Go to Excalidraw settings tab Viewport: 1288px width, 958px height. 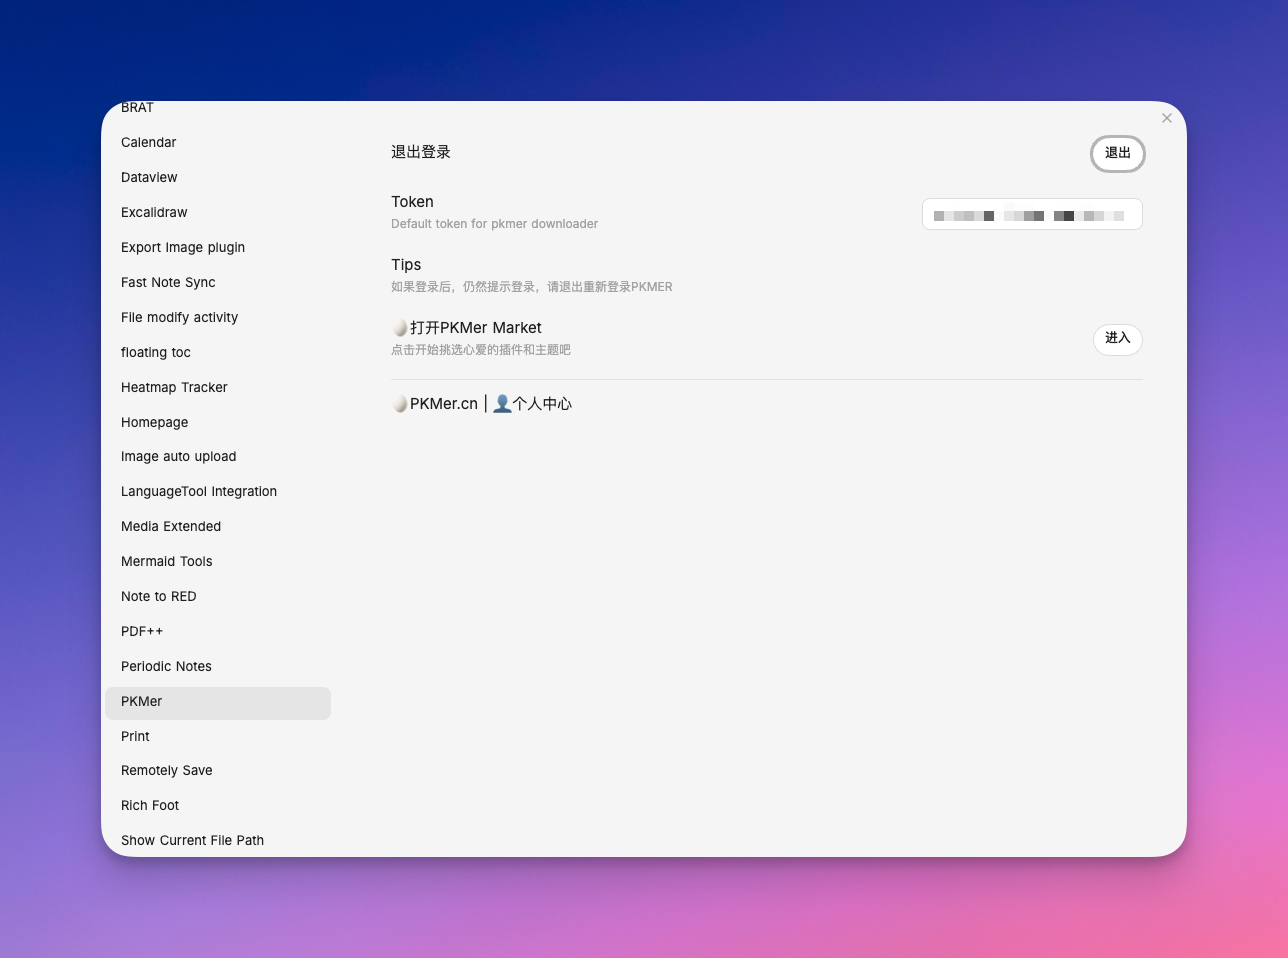click(154, 213)
